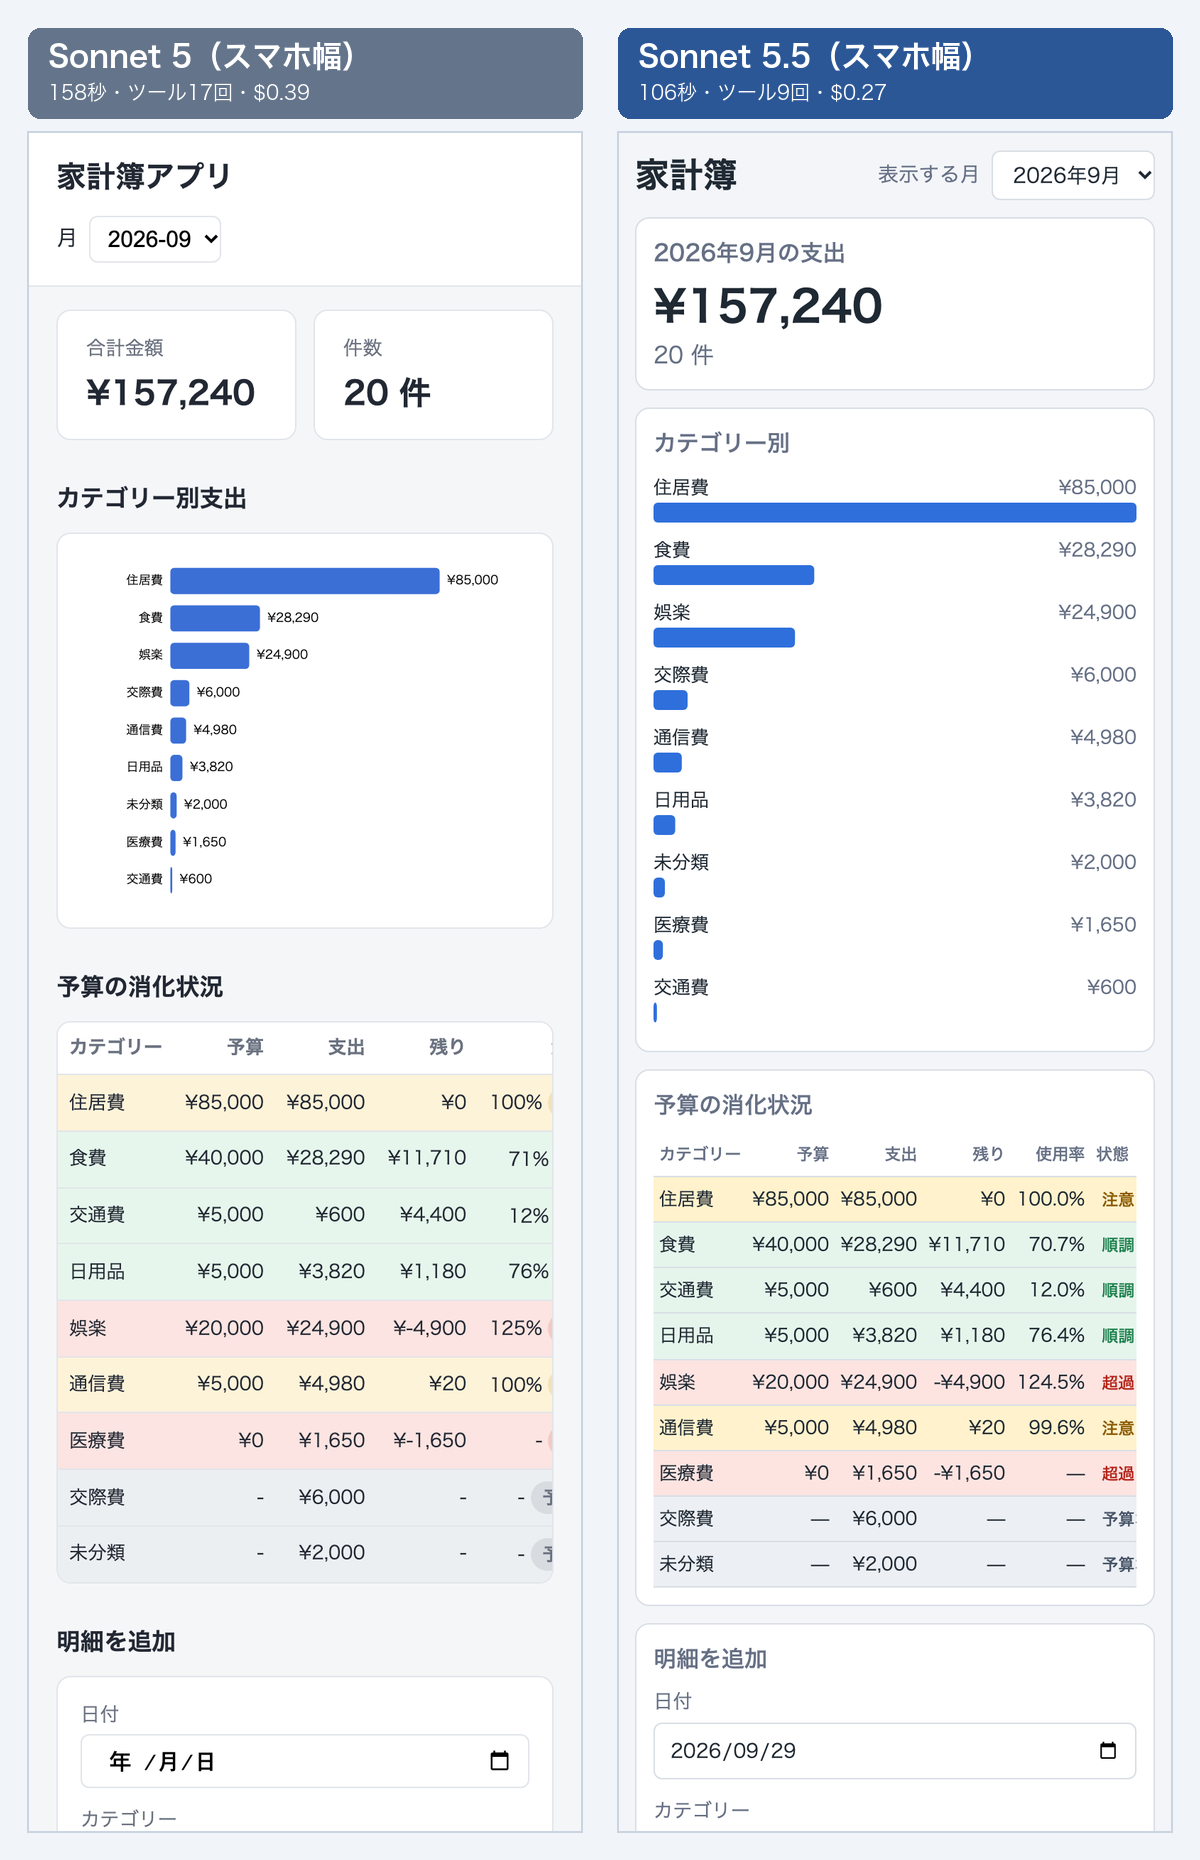The height and width of the screenshot is (1860, 1200).
Task: Open the calendar icon in Sonnet 5 date field
Action: pyautogui.click(x=499, y=1761)
